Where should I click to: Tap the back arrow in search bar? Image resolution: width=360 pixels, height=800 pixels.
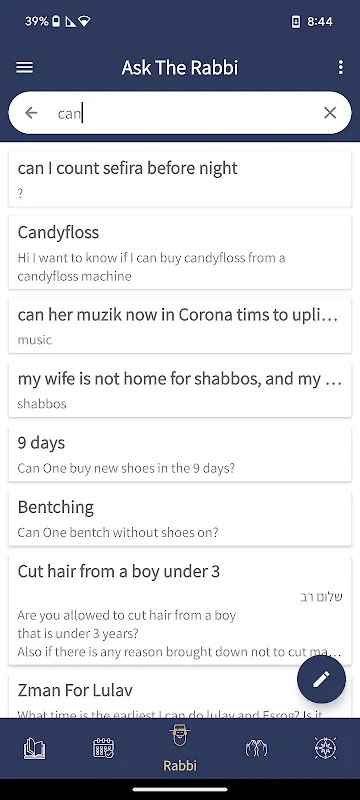click(31, 113)
